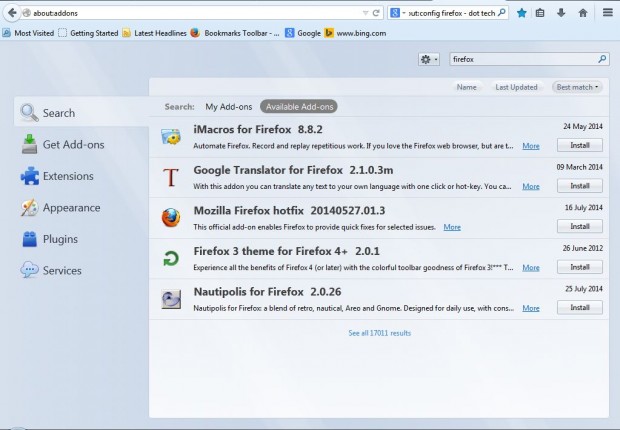Click the iMacros for Firefox 8.8.2 title
Screen dimensions: 620x430
pos(258,129)
